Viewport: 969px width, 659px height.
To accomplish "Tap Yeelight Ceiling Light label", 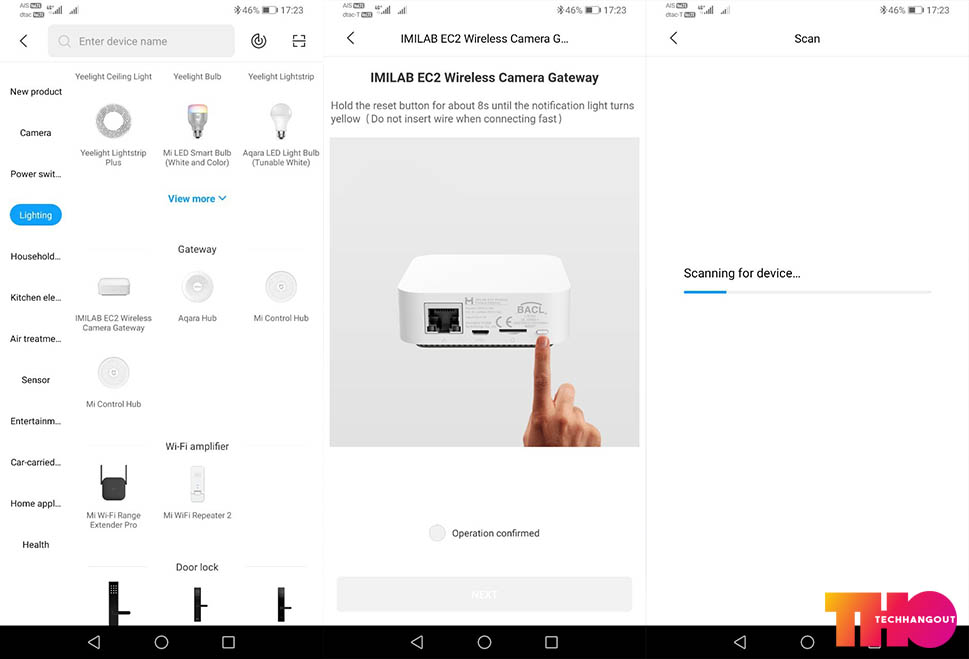I will point(113,77).
